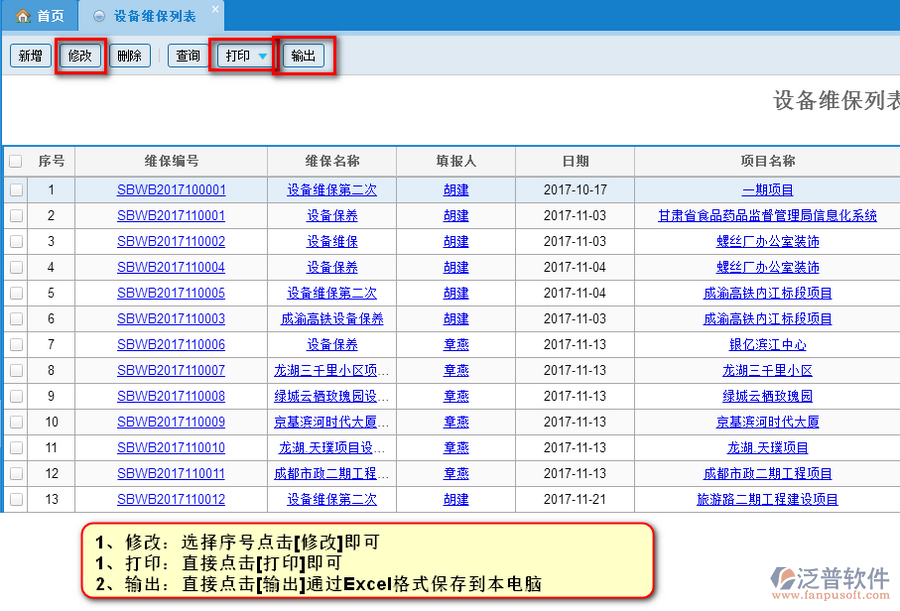Screen dimensions: 900x611
Task: Open 章燕 reporter link in row 7
Action: click(456, 345)
